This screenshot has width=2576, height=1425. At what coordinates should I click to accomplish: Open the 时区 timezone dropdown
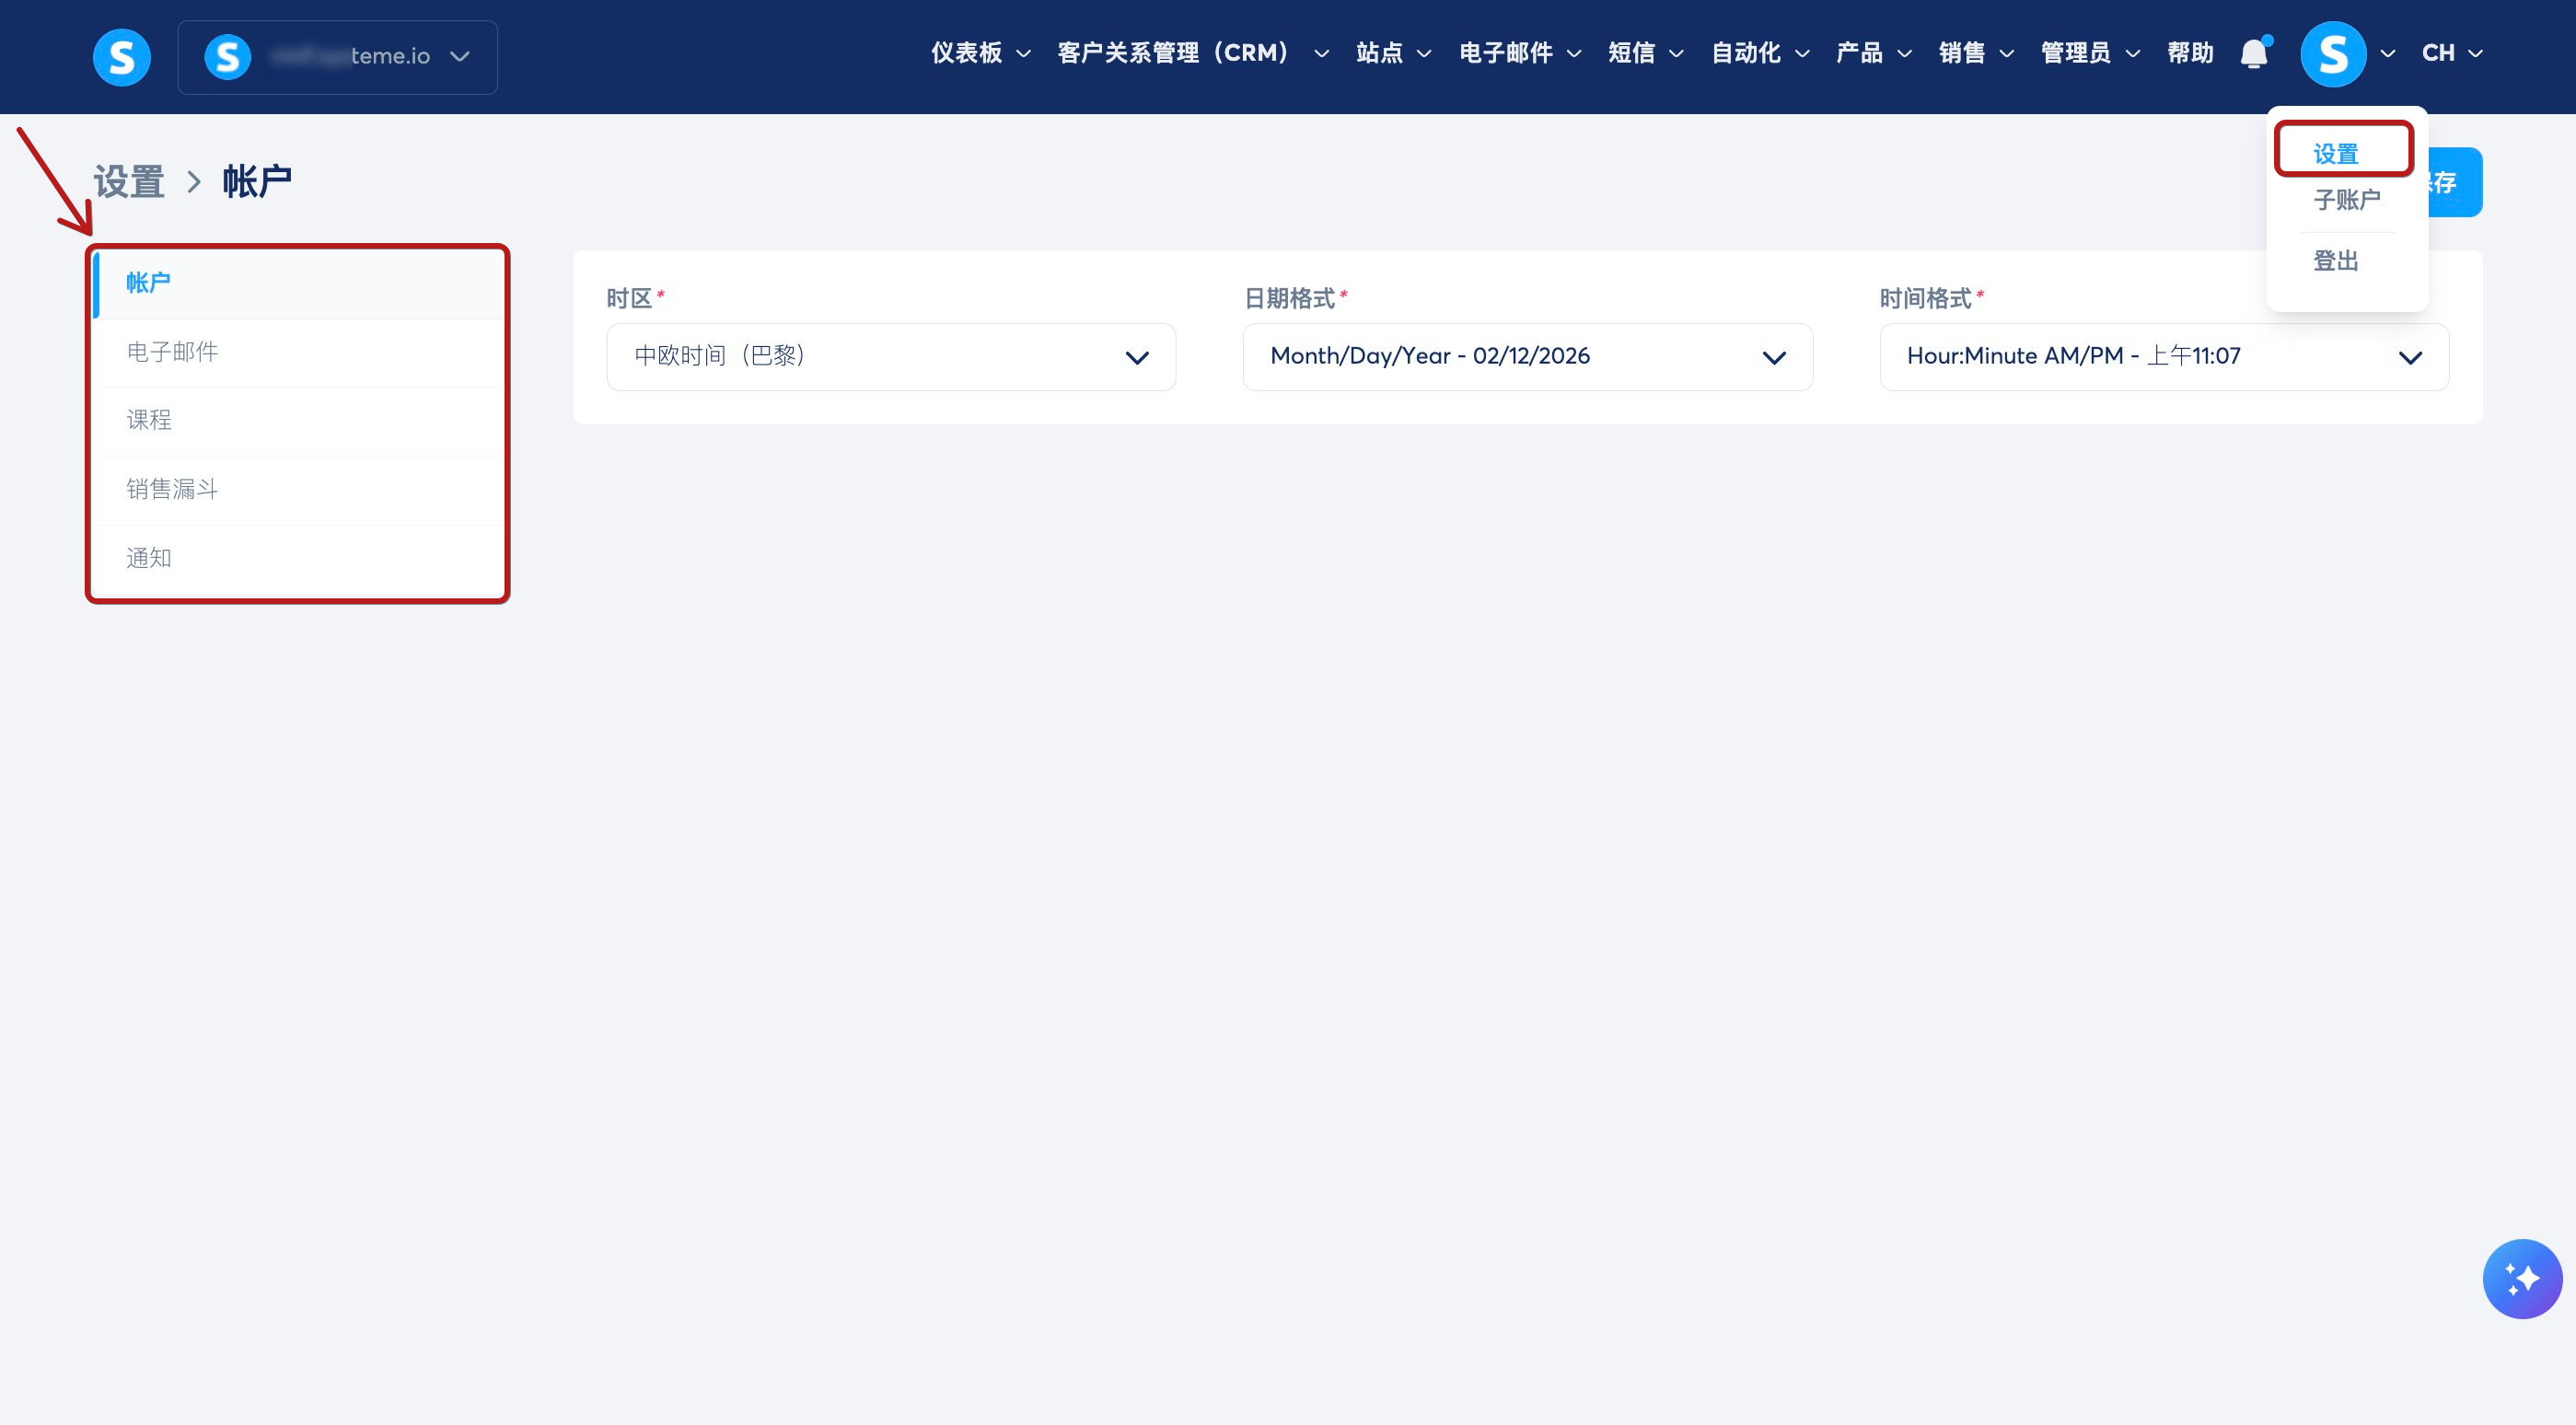[890, 357]
